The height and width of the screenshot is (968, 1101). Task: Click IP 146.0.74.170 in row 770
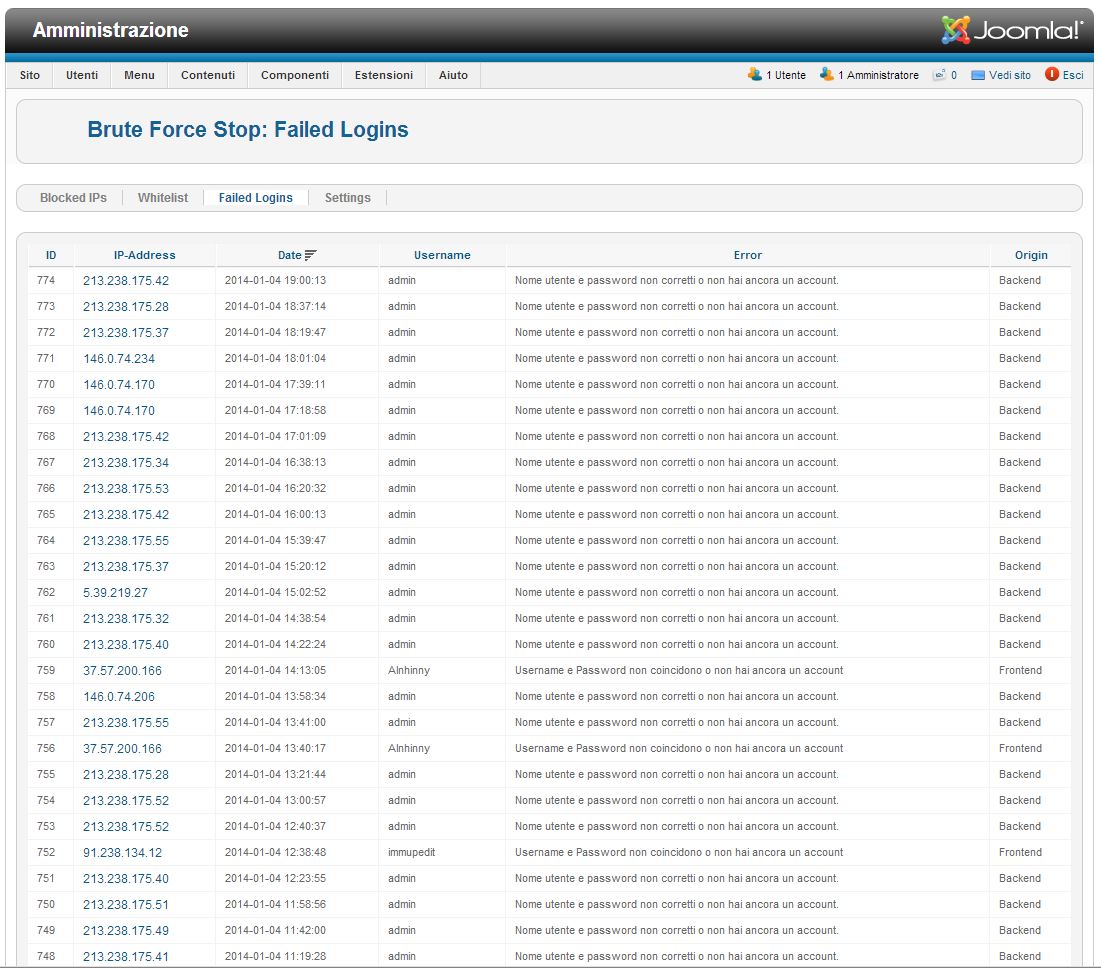tap(119, 385)
